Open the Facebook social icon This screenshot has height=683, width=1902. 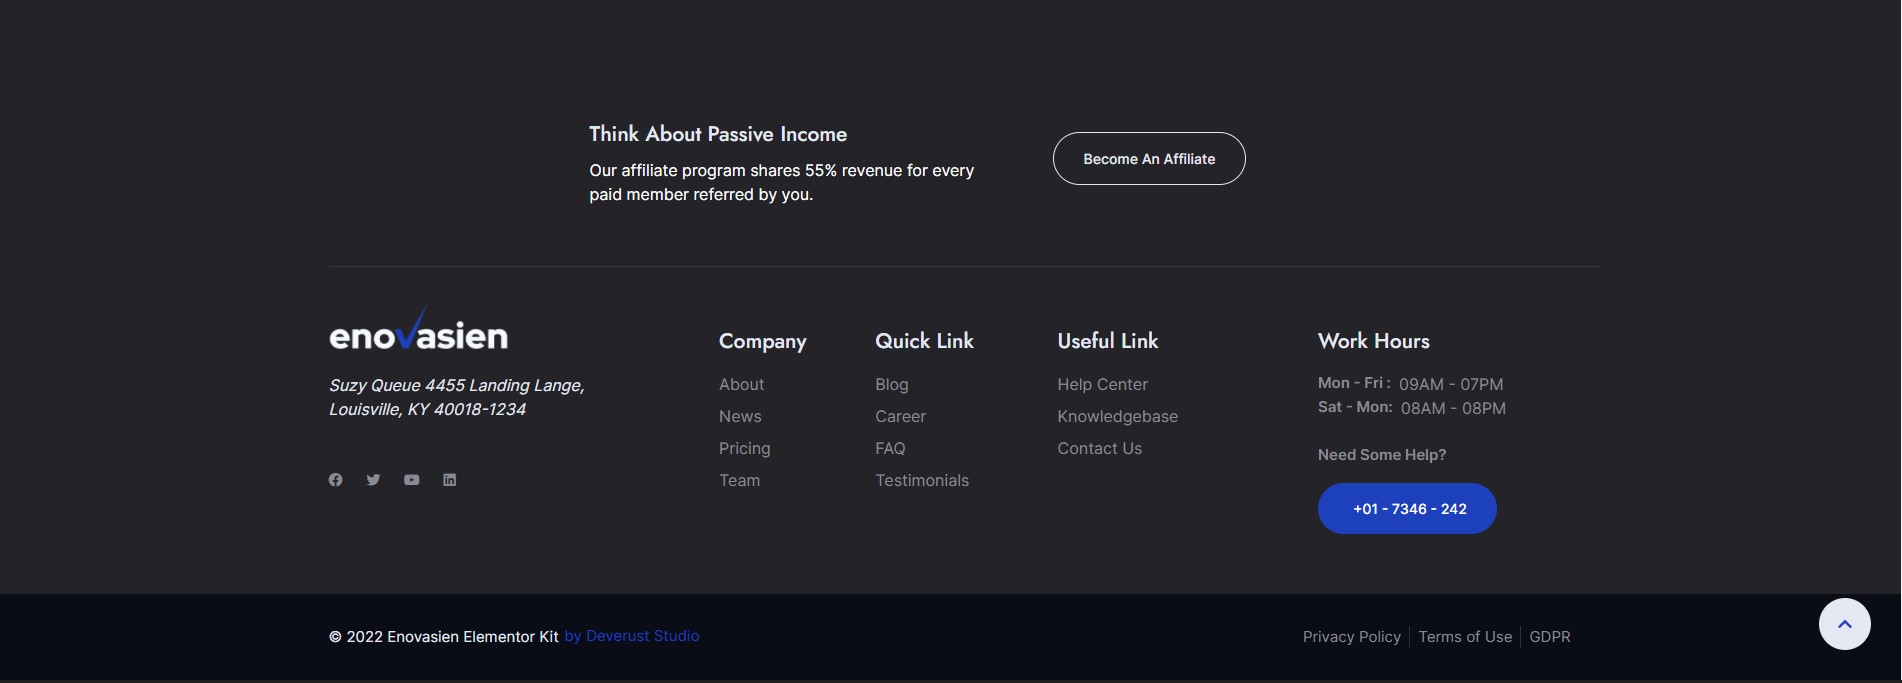coord(336,480)
